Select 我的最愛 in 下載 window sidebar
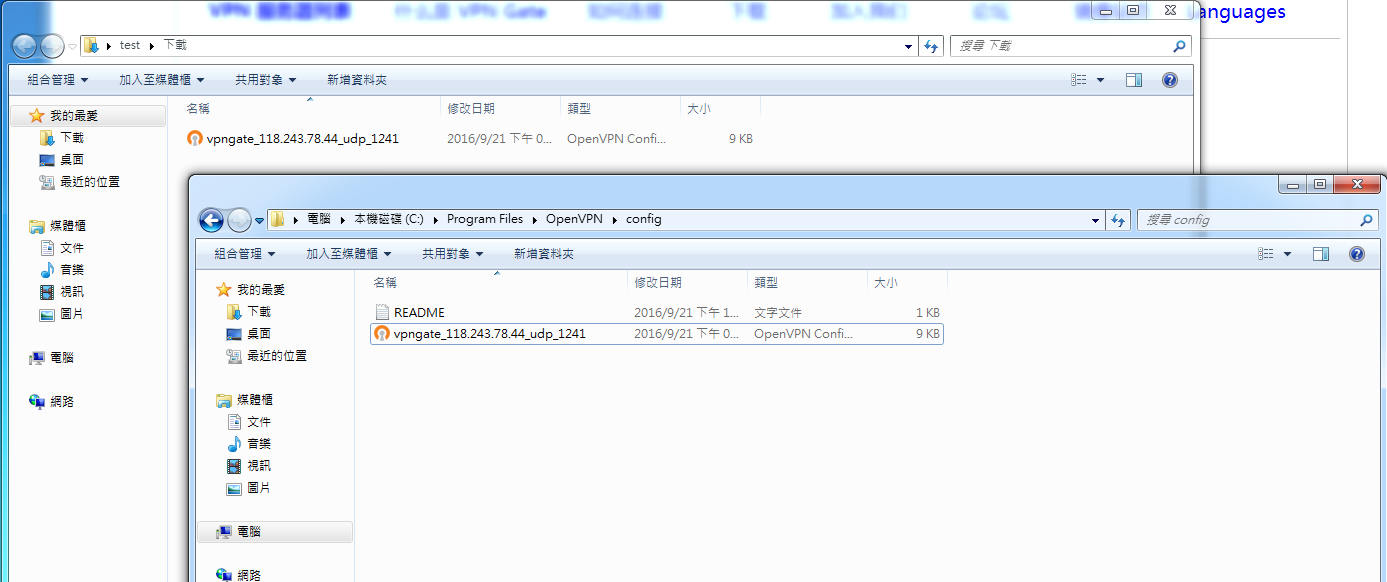Viewport: 1387px width, 582px height. coord(88,116)
